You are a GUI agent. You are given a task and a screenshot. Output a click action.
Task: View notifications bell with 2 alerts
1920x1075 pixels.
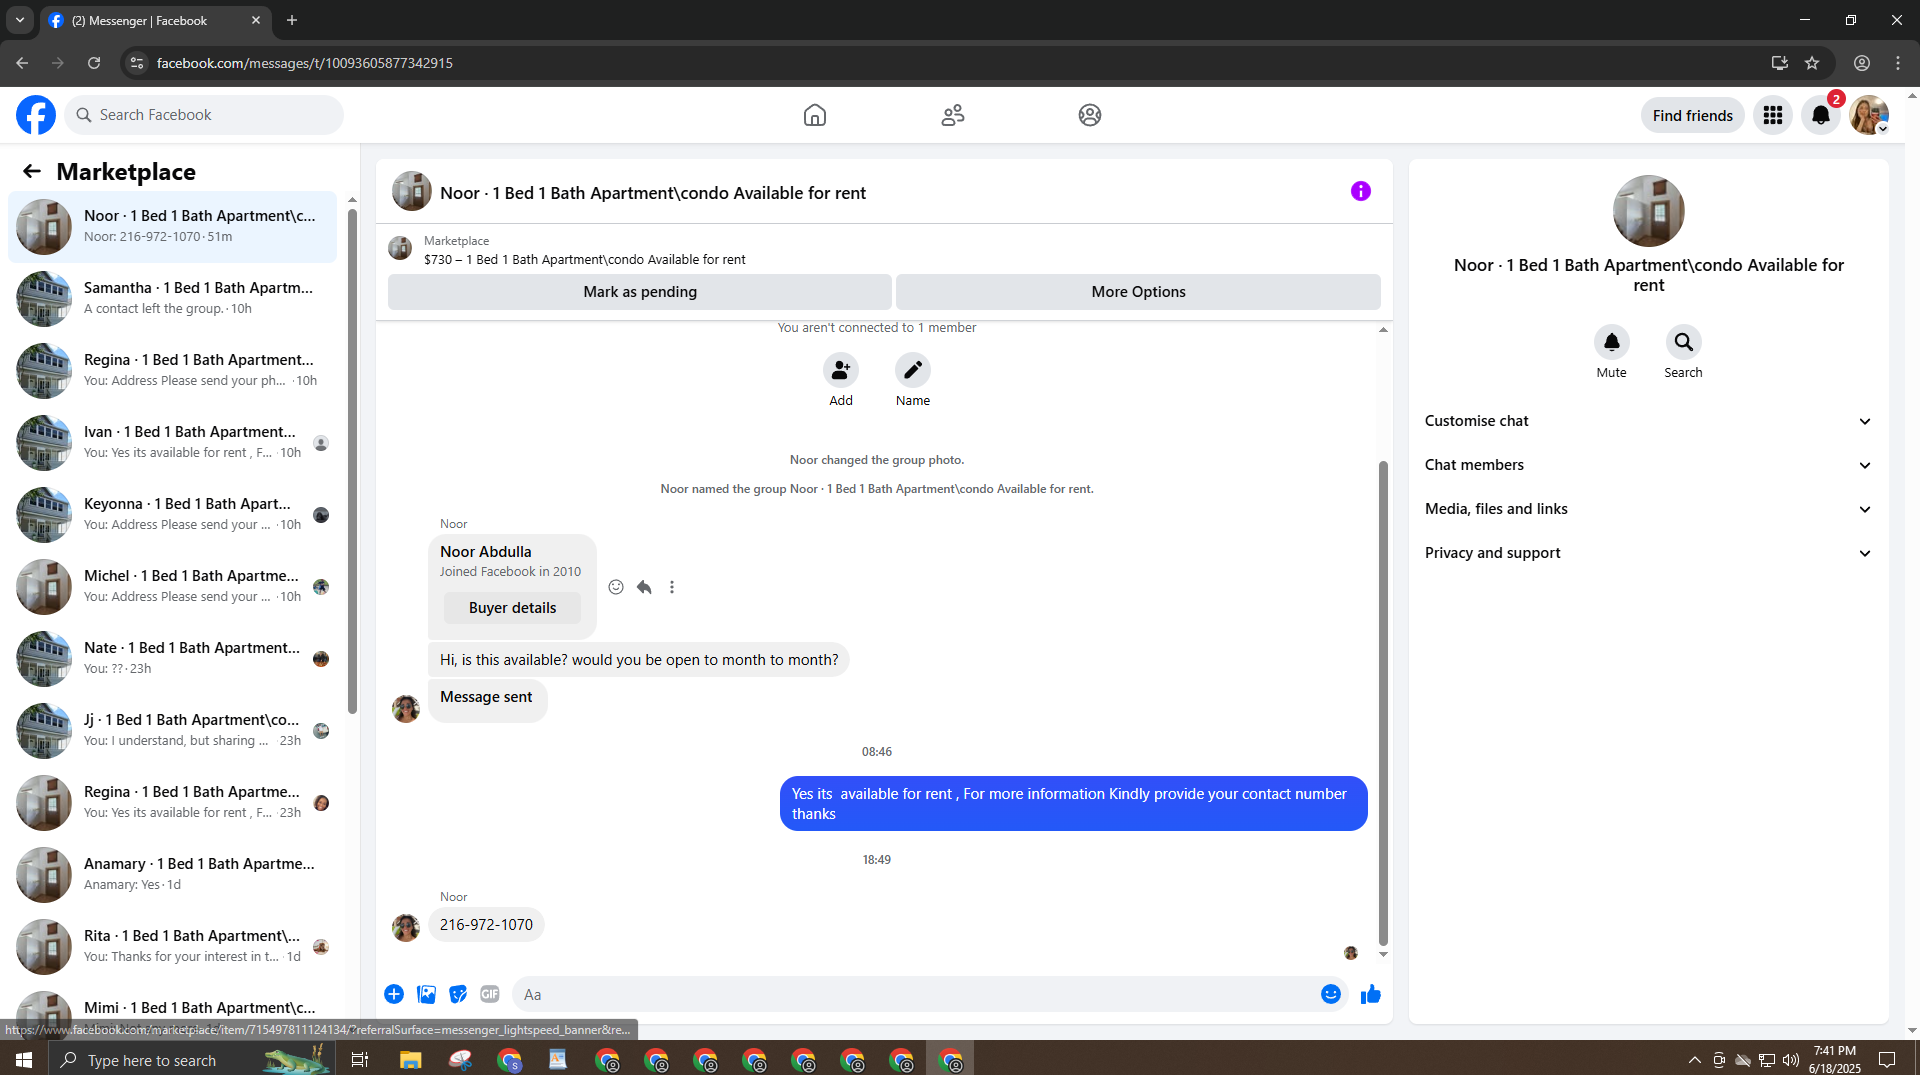click(x=1821, y=115)
